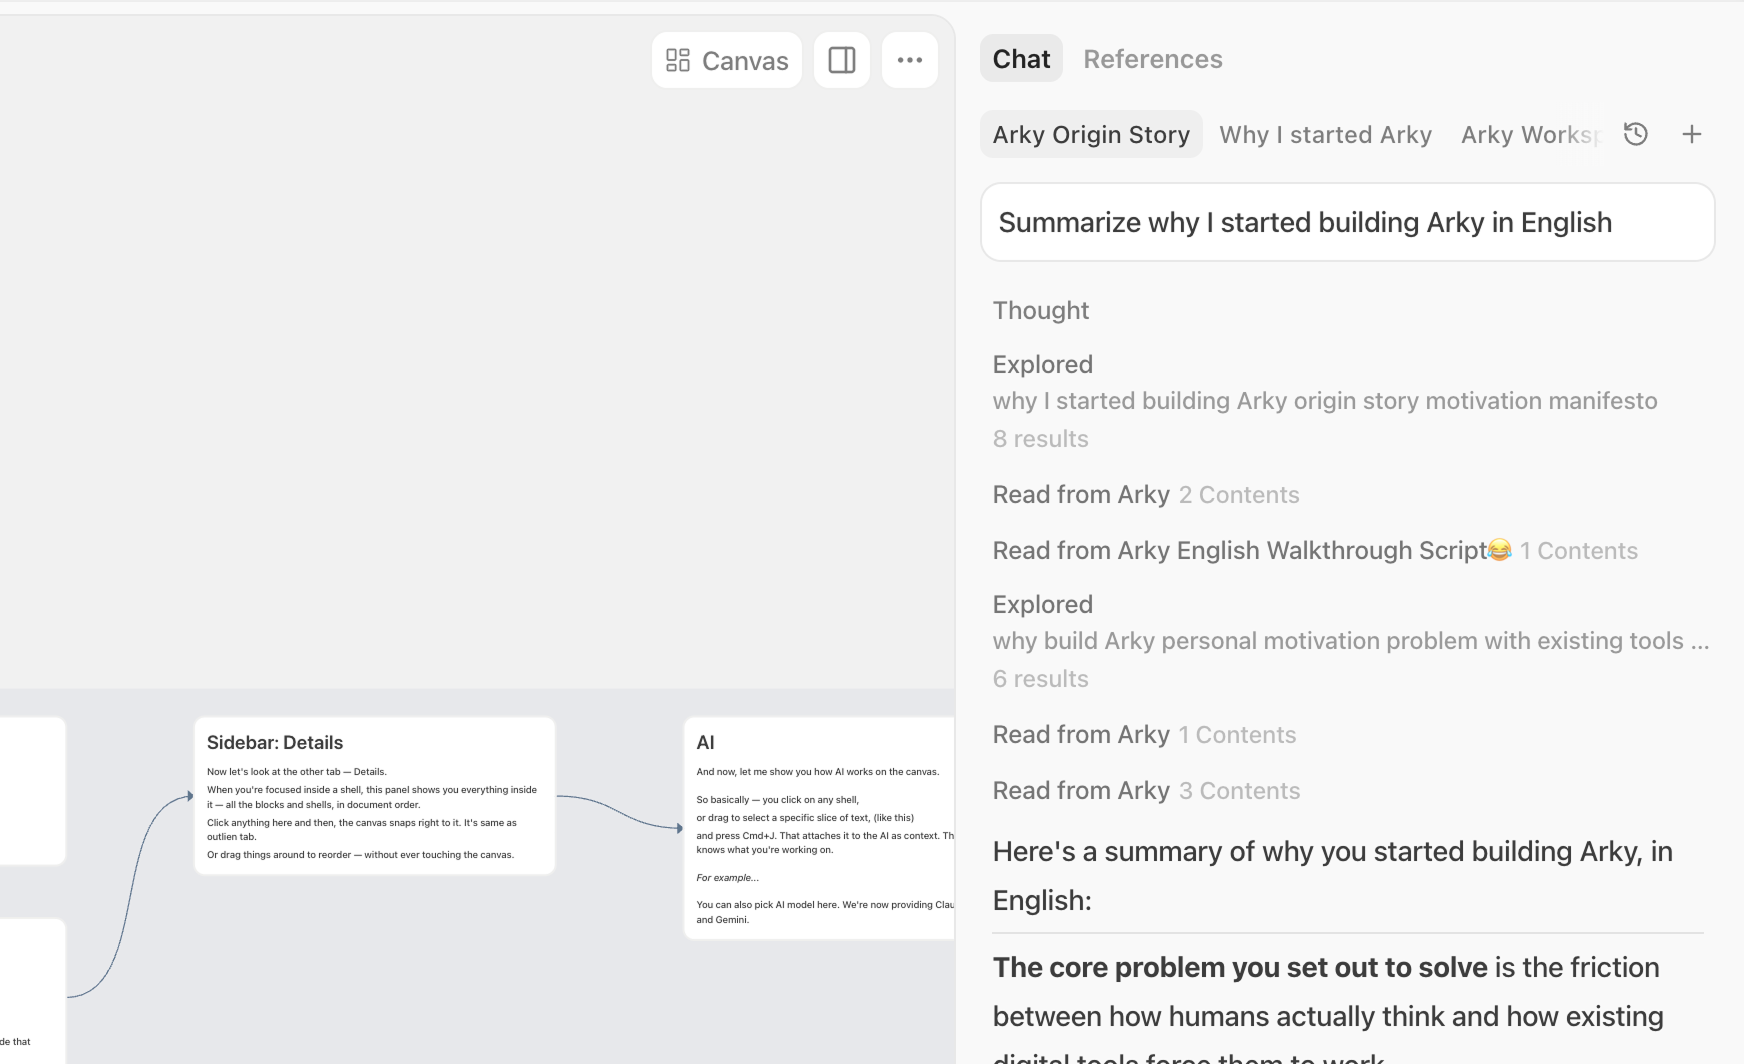The width and height of the screenshot is (1744, 1064).
Task: Select the Chat tab
Action: point(1021,59)
